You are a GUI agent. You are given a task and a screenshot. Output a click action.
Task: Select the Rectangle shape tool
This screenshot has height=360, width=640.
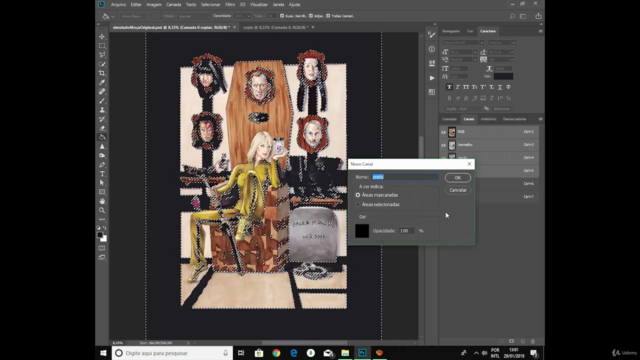pyautogui.click(x=102, y=192)
